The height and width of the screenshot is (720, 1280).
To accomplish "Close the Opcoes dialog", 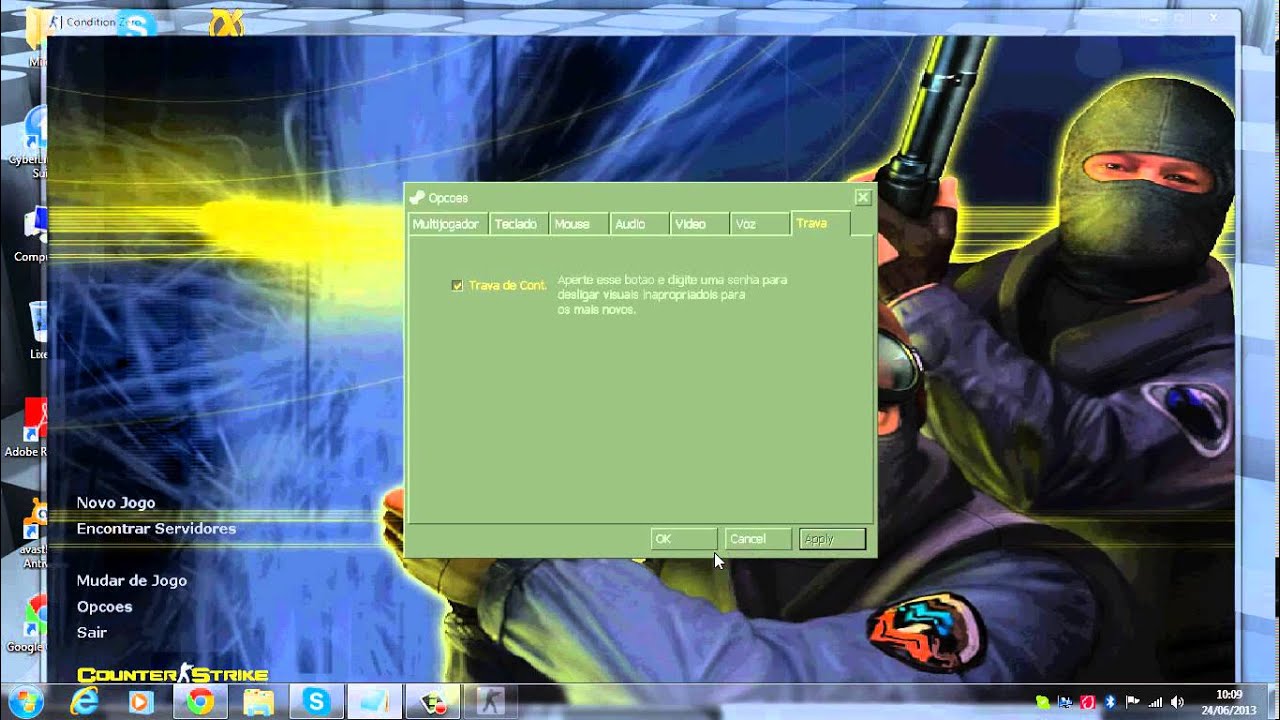I will 862,198.
